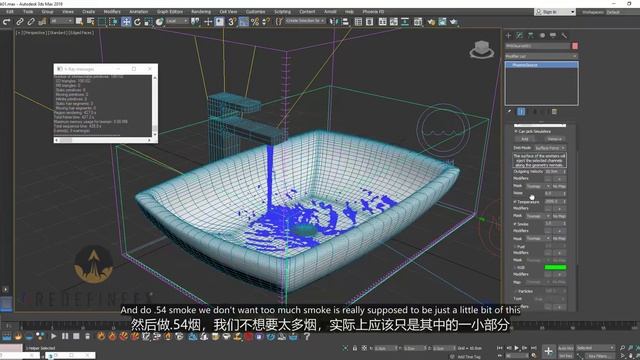The width and height of the screenshot is (640, 360).
Task: Click the object name field in Modify panel
Action: 538,46
